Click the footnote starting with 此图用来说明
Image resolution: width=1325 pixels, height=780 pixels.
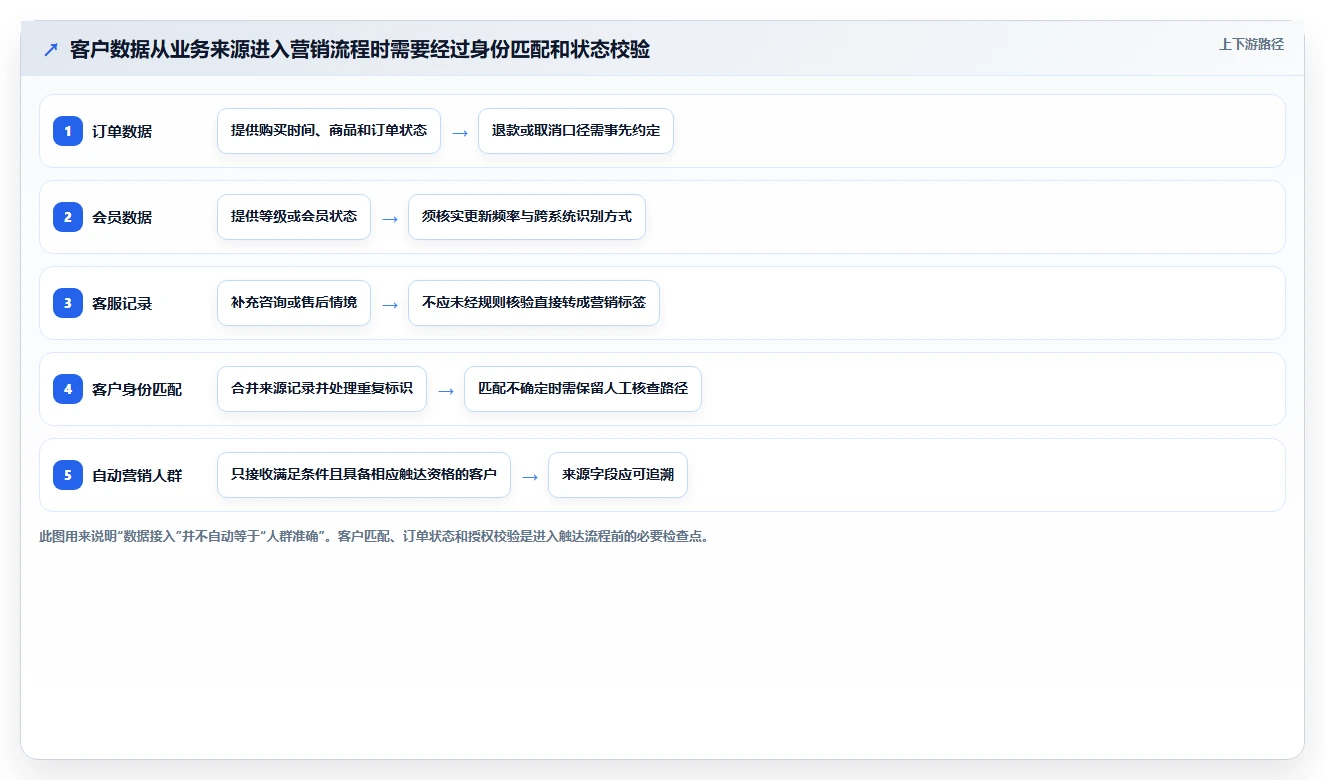click(x=374, y=536)
